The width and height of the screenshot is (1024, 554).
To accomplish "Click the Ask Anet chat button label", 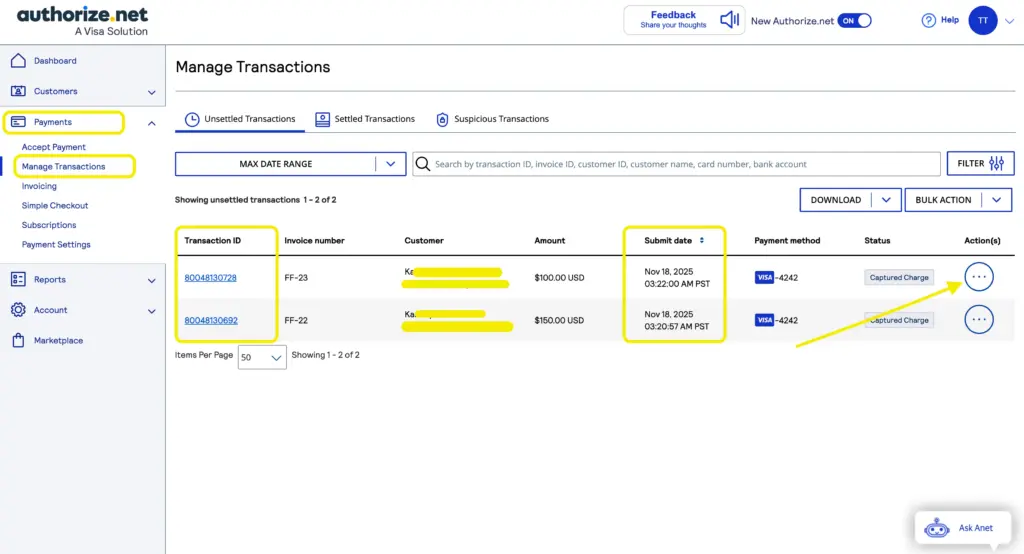I will tap(976, 528).
